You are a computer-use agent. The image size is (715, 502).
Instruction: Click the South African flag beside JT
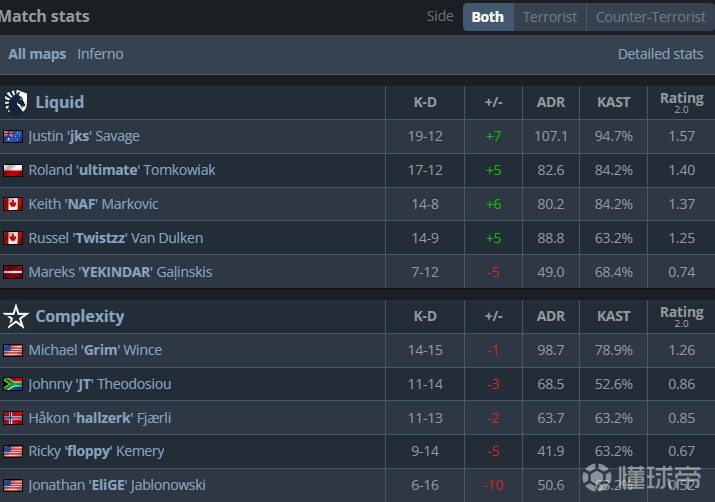tap(13, 385)
